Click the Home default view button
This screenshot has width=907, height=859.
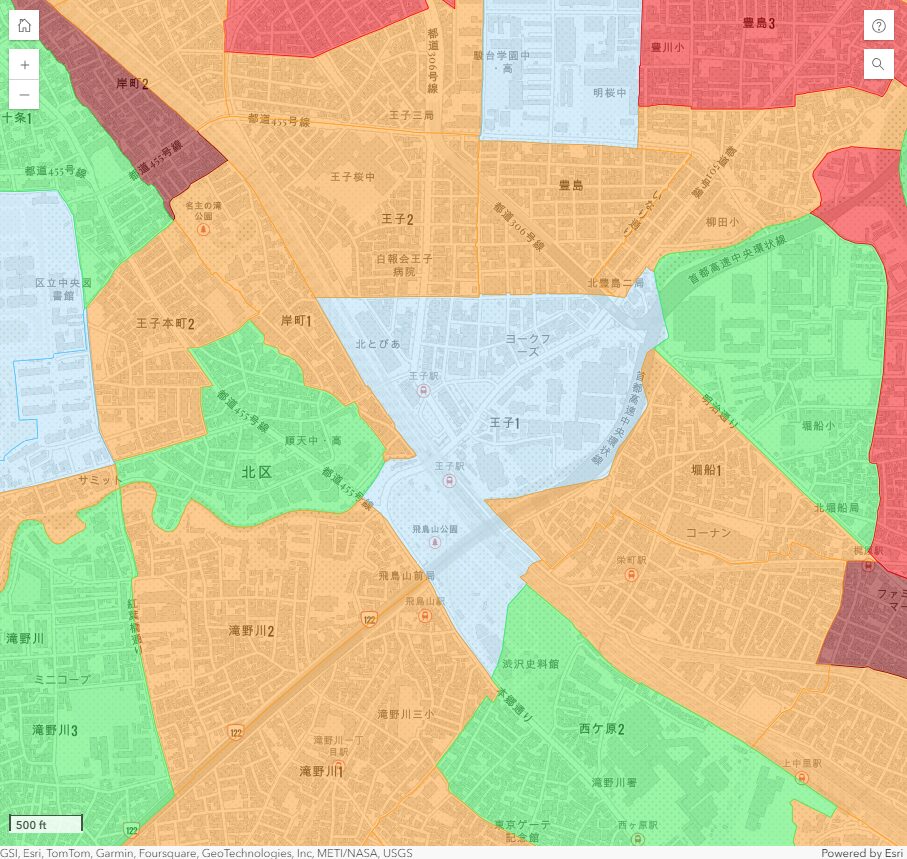coord(24,26)
